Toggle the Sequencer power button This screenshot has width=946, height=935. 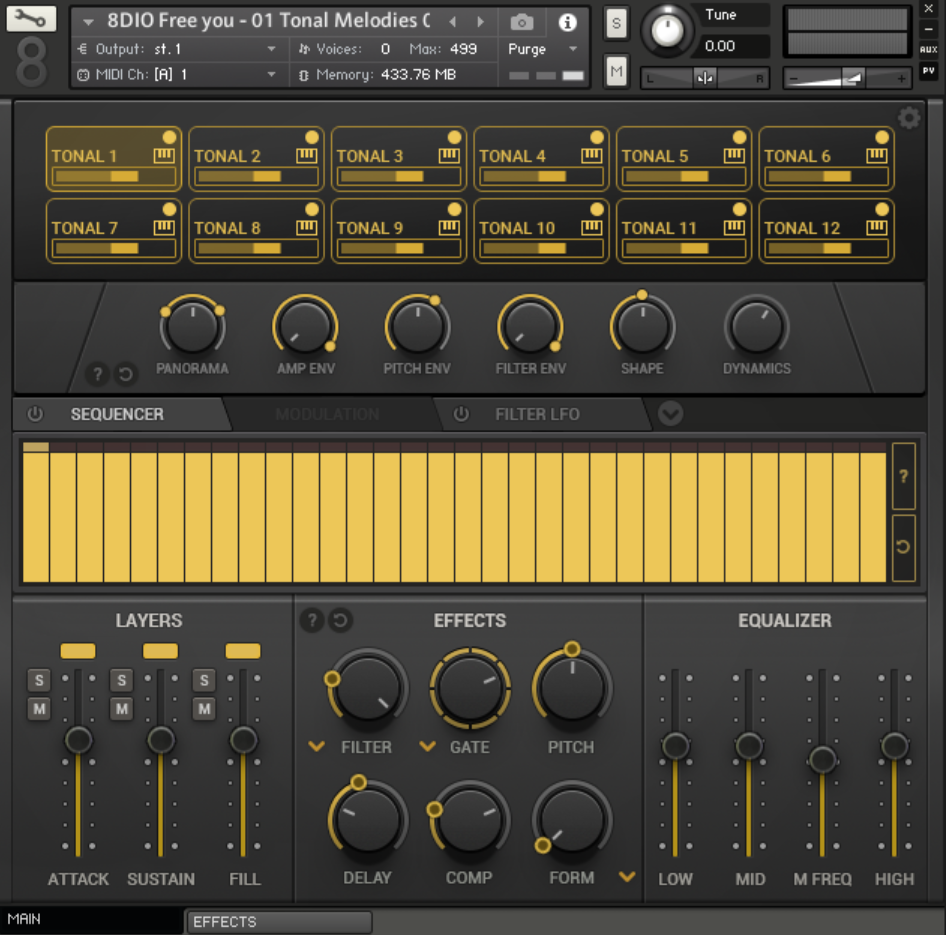click(35, 414)
